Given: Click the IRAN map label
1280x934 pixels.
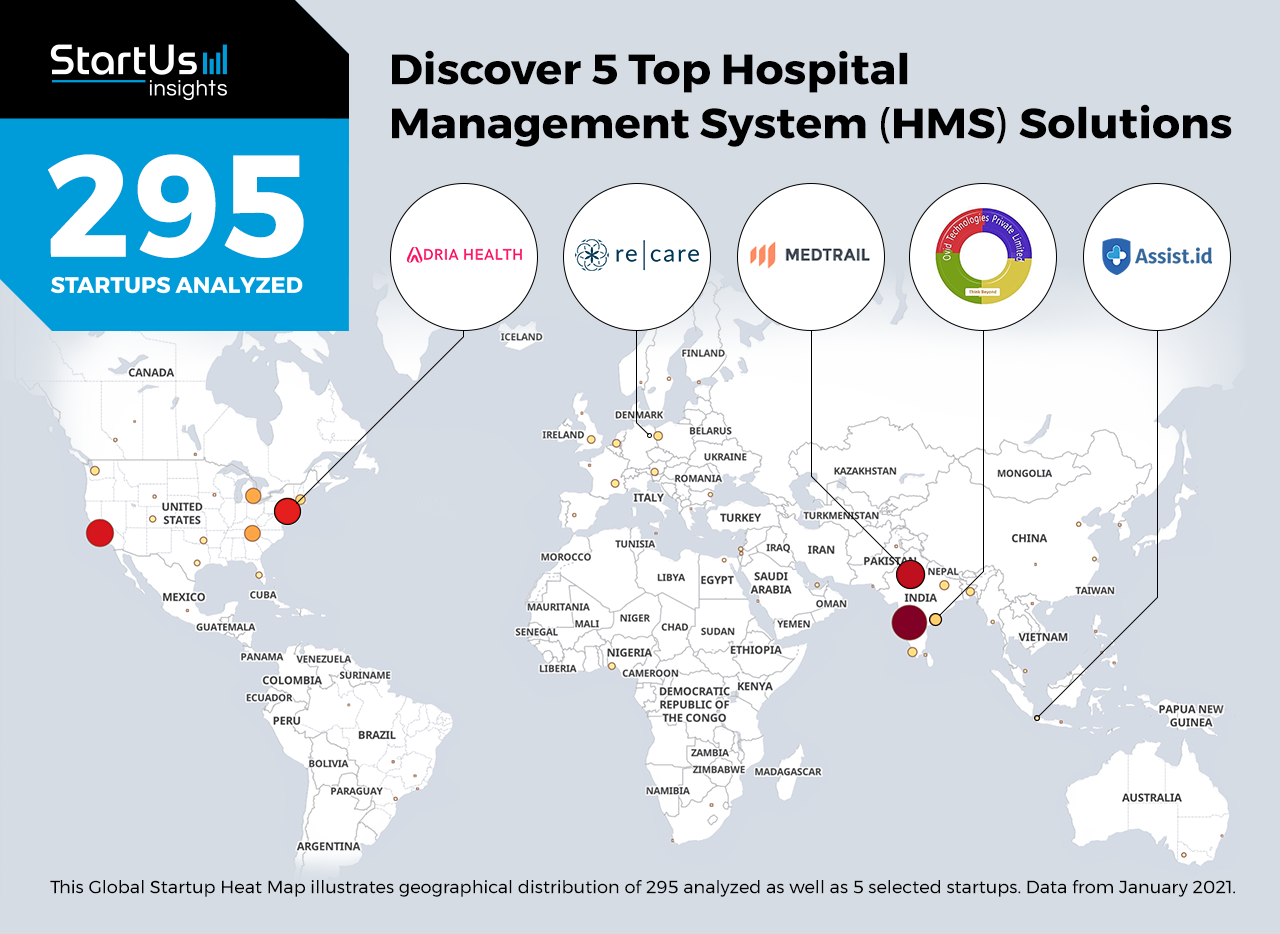Looking at the screenshot, I should click(x=821, y=550).
